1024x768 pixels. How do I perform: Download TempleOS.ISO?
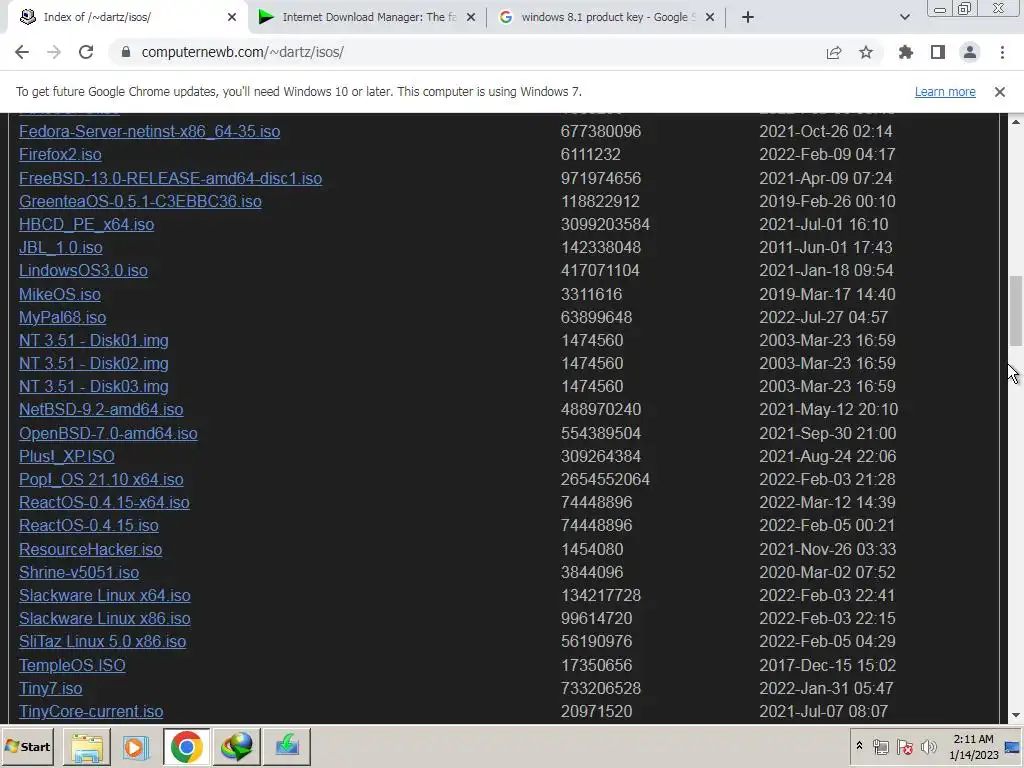tap(72, 665)
